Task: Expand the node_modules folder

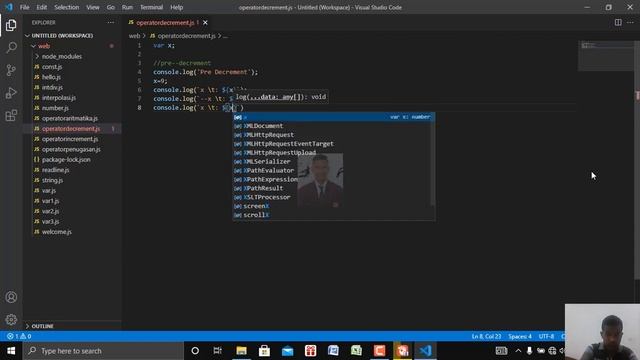Action: (62, 56)
